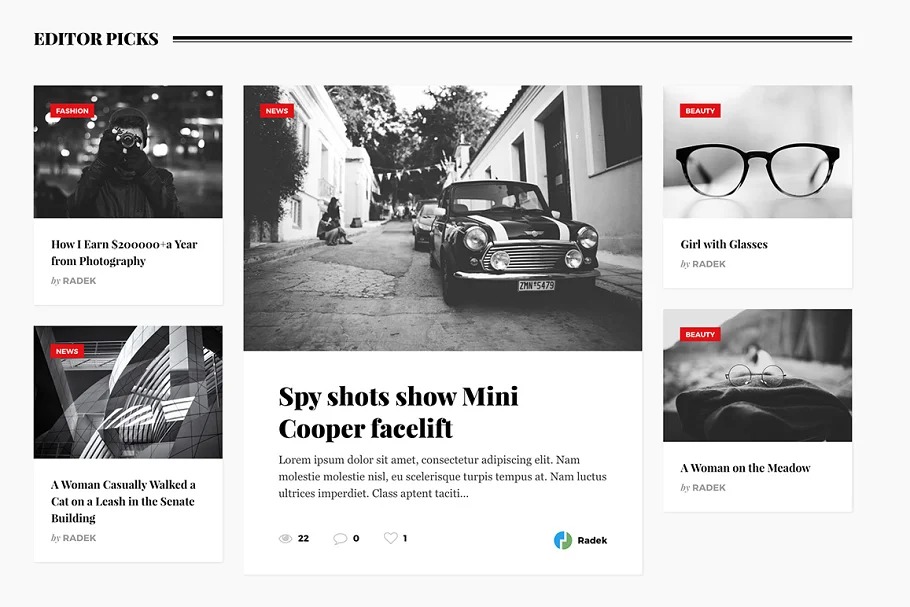
Task: Click BEAUTY tag on the glasses image
Action: coord(700,111)
